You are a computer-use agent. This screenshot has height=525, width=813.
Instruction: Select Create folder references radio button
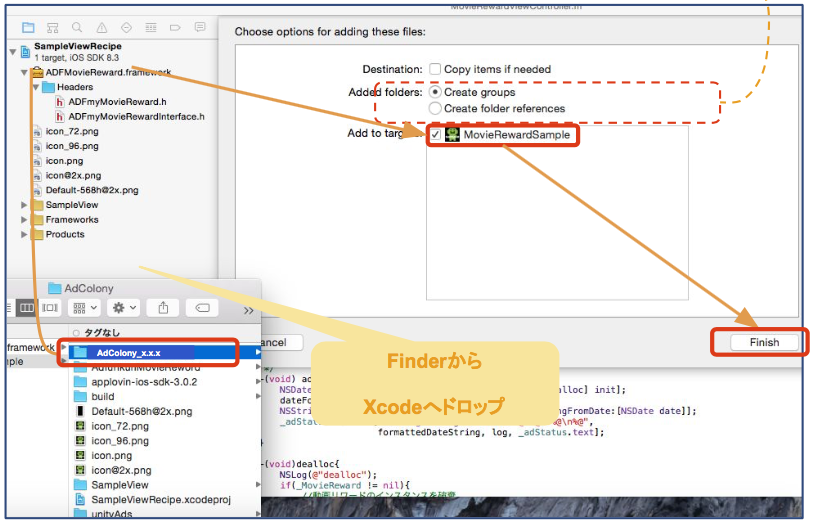[436, 108]
